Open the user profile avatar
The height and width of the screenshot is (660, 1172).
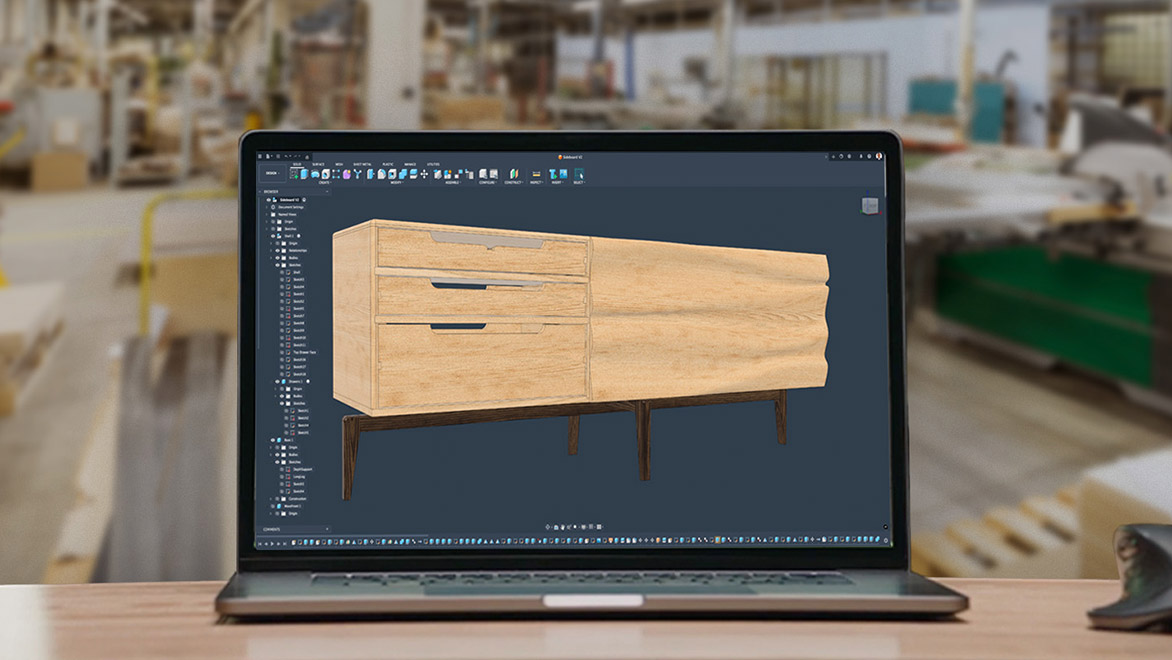tap(879, 156)
